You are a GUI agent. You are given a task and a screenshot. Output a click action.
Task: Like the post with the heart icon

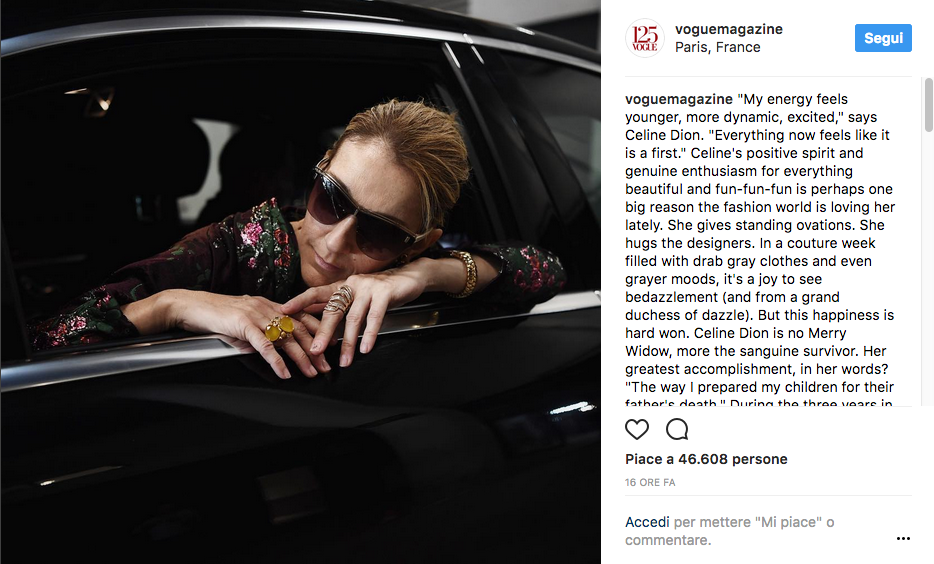(x=637, y=429)
